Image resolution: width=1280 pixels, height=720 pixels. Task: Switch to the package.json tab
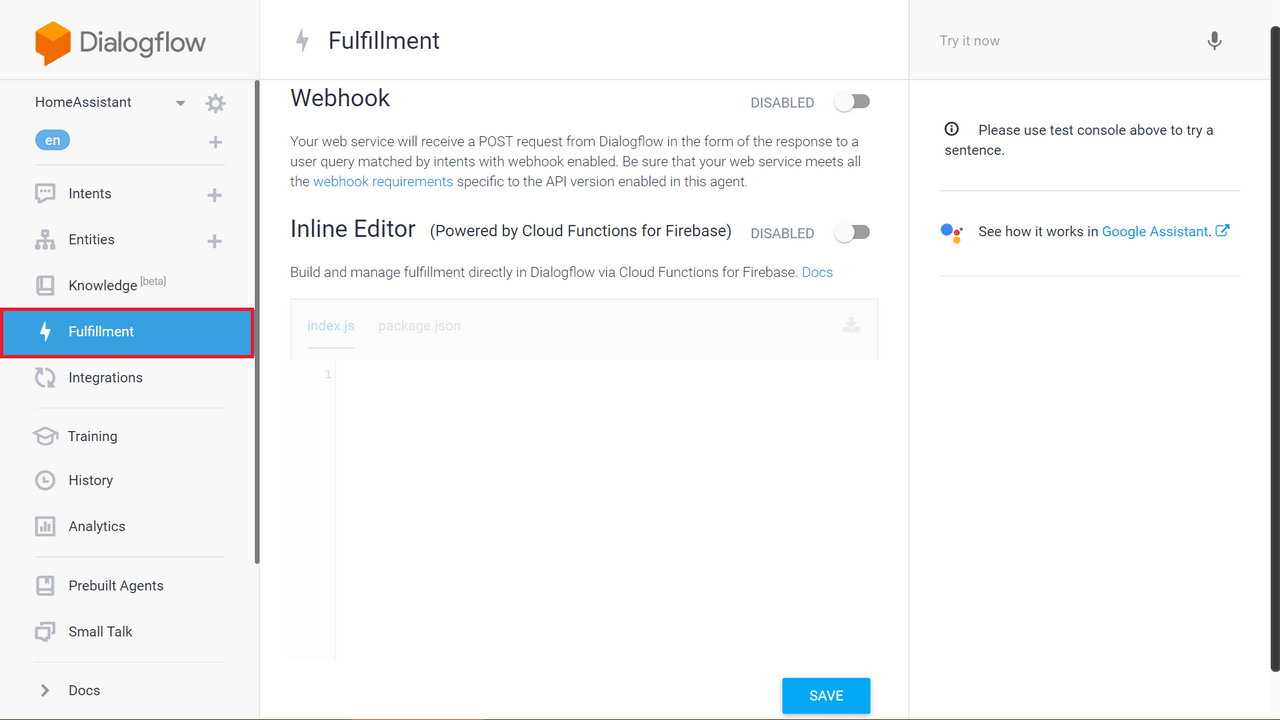419,326
